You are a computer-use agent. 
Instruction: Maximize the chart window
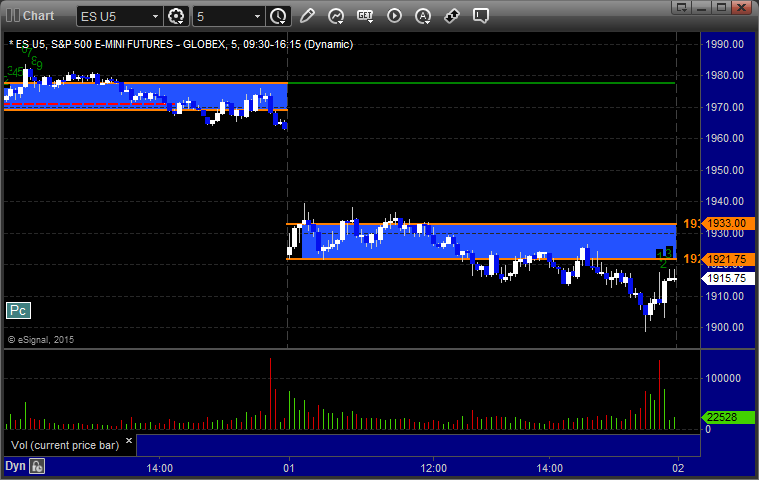pos(721,7)
